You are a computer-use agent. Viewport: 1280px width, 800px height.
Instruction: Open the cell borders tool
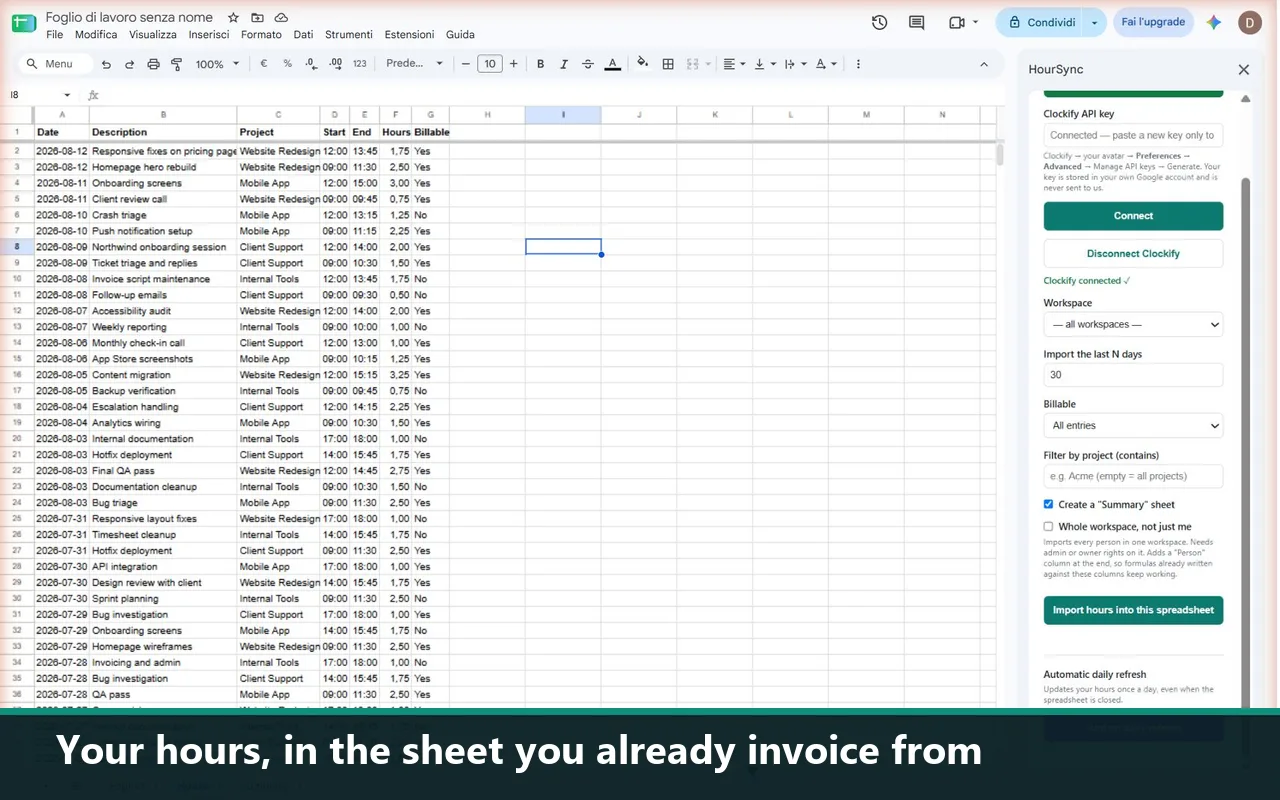pyautogui.click(x=668, y=64)
